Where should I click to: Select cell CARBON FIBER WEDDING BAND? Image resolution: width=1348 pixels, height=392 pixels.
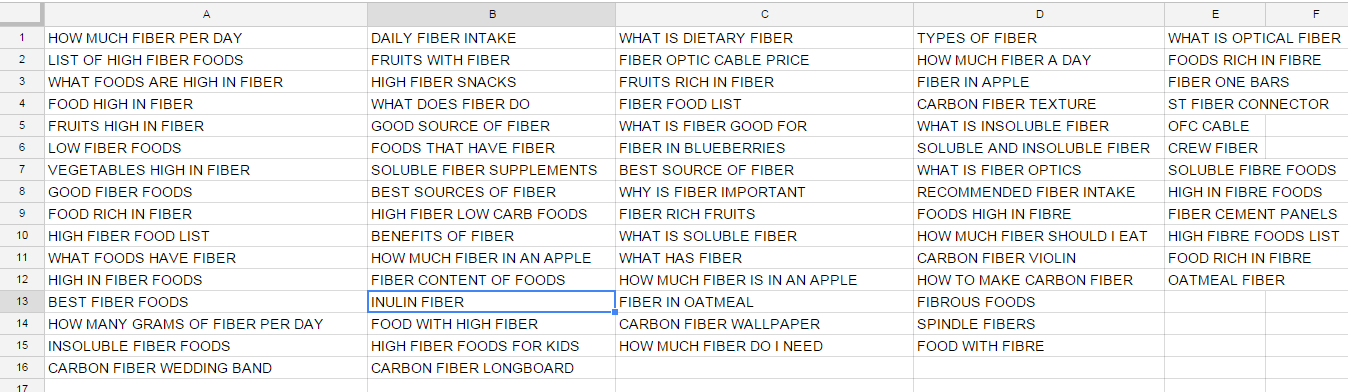tap(206, 368)
